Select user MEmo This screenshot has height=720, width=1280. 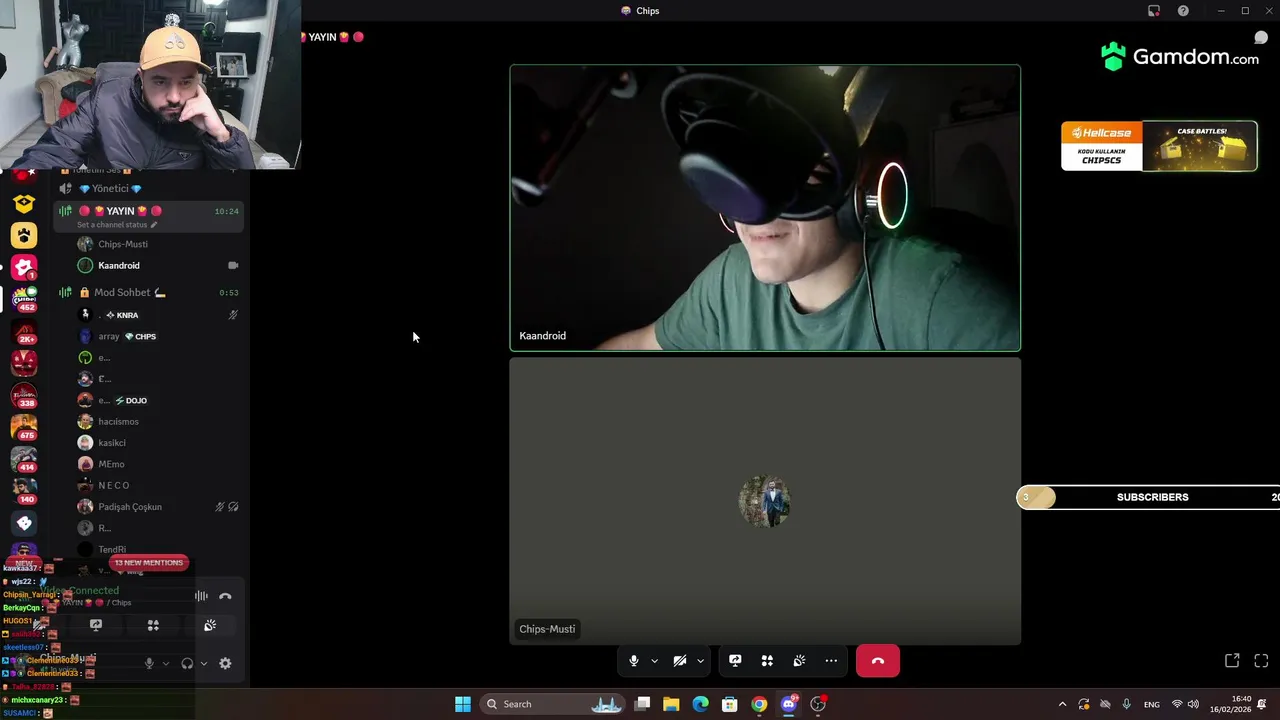point(111,464)
